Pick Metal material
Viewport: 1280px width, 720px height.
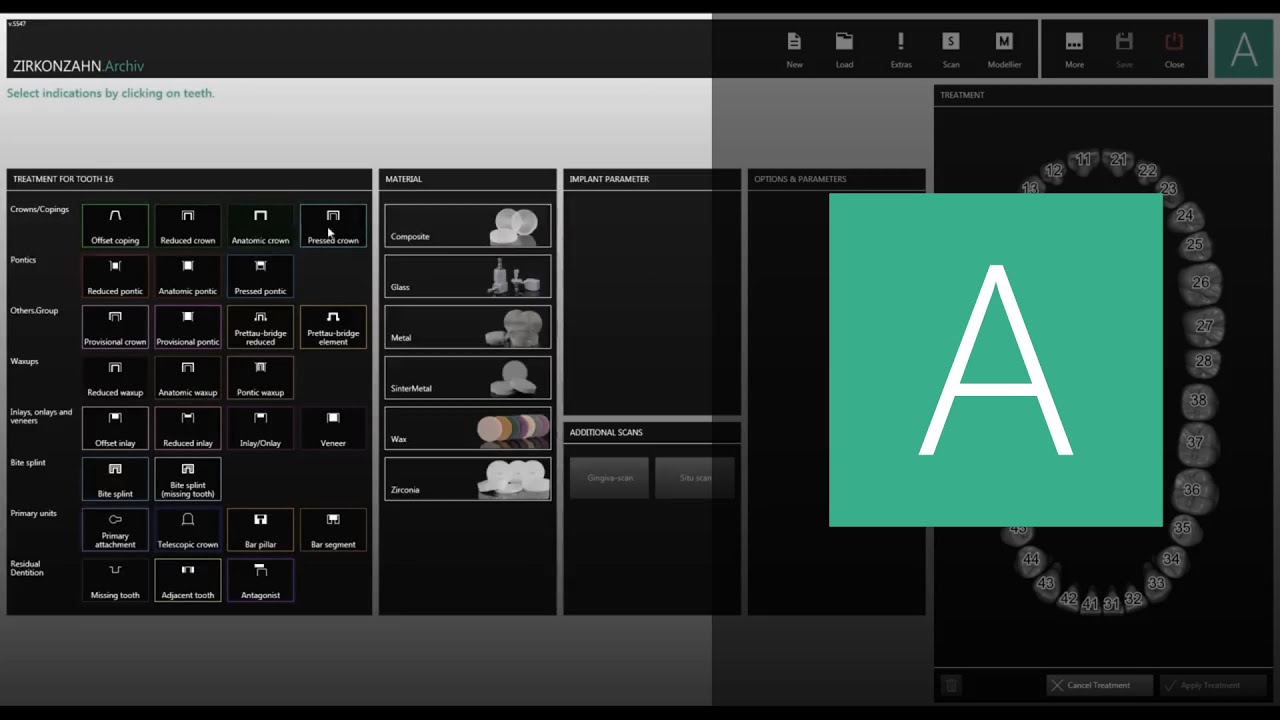pyautogui.click(x=468, y=327)
